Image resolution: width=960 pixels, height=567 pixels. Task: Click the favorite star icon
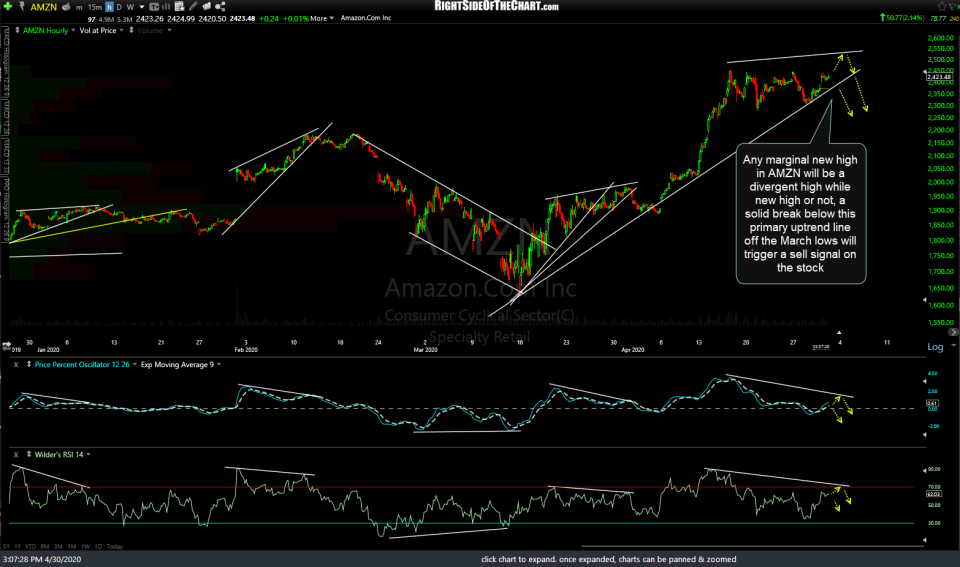(x=942, y=6)
